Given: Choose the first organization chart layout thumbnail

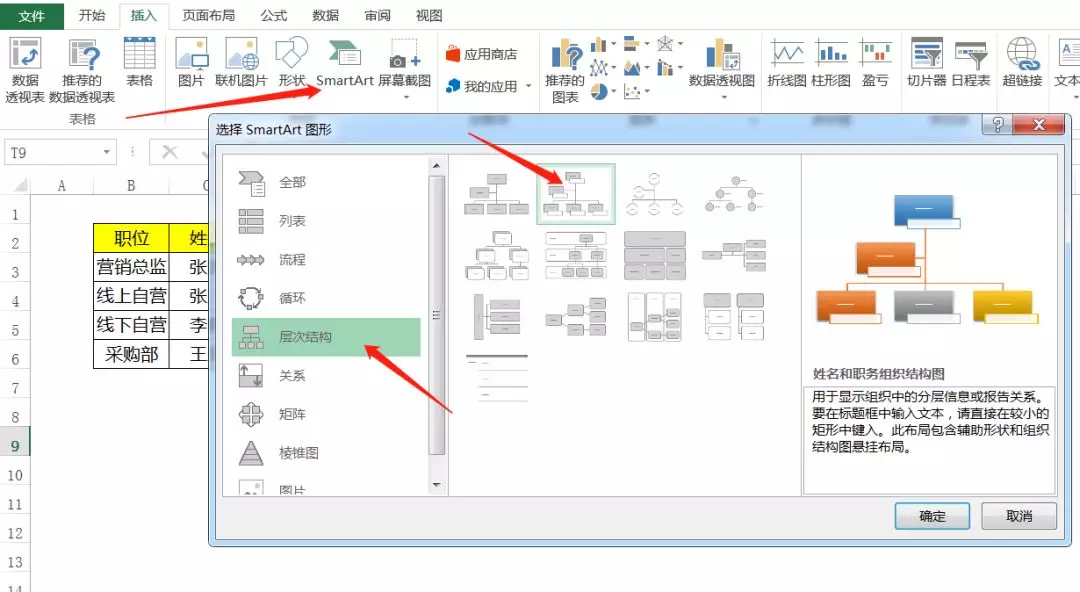Looking at the screenshot, I should [497, 194].
